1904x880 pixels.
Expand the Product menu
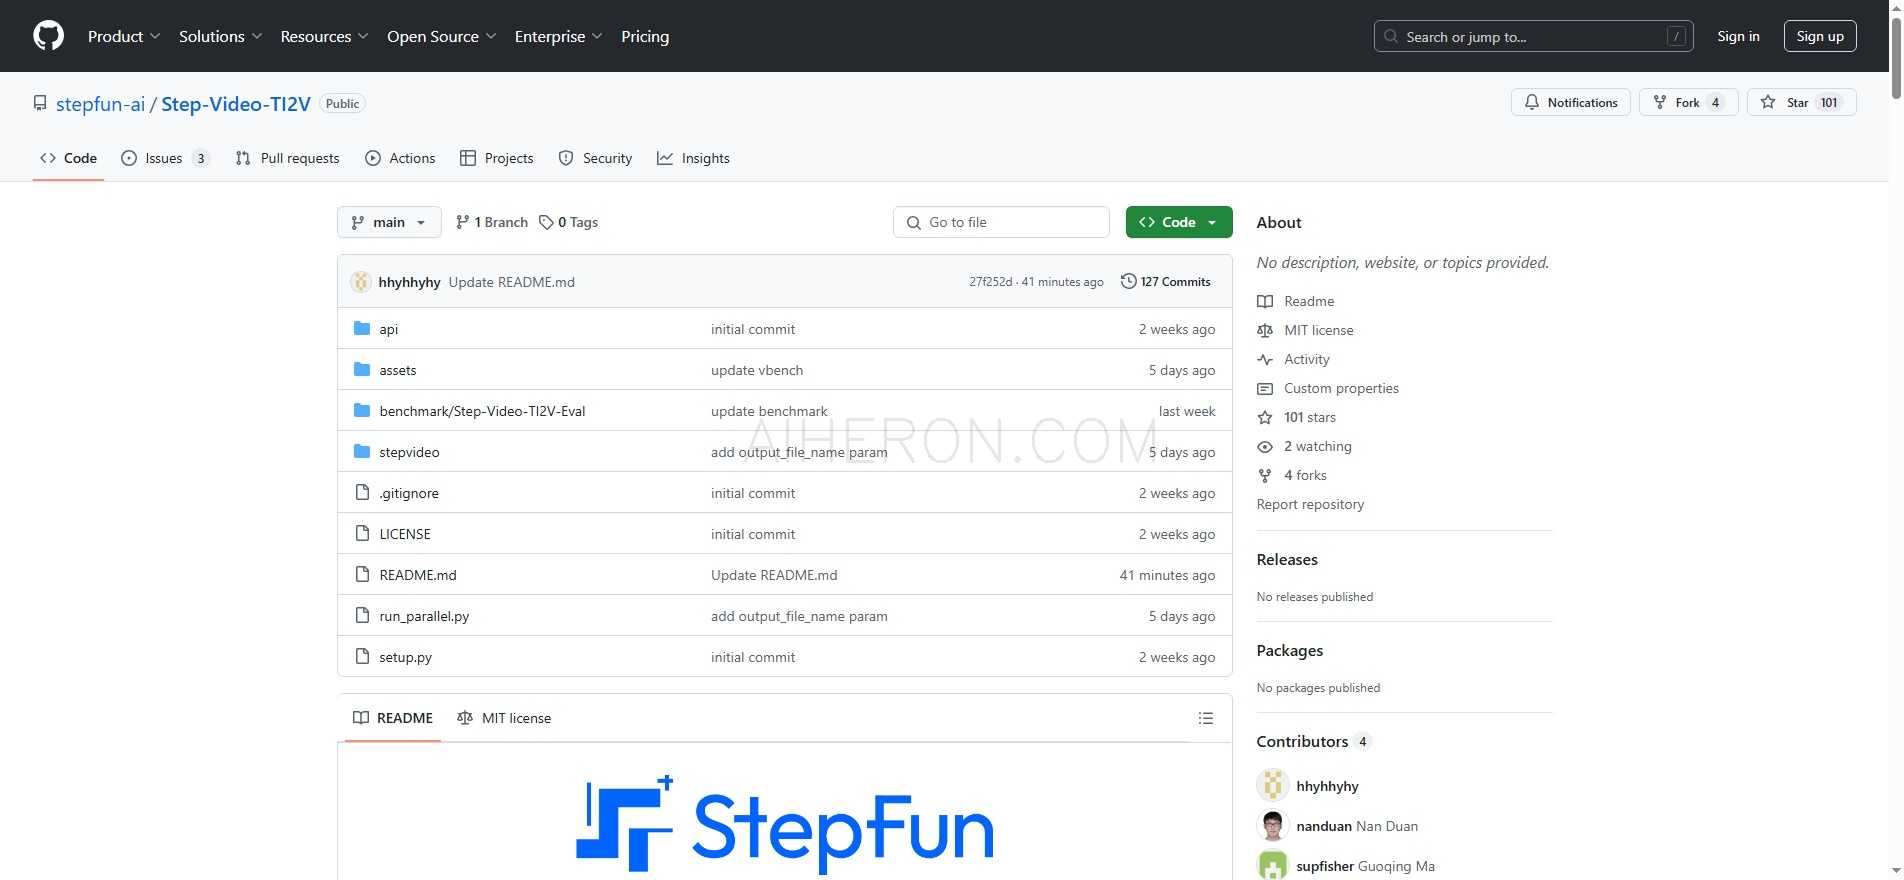coord(124,36)
